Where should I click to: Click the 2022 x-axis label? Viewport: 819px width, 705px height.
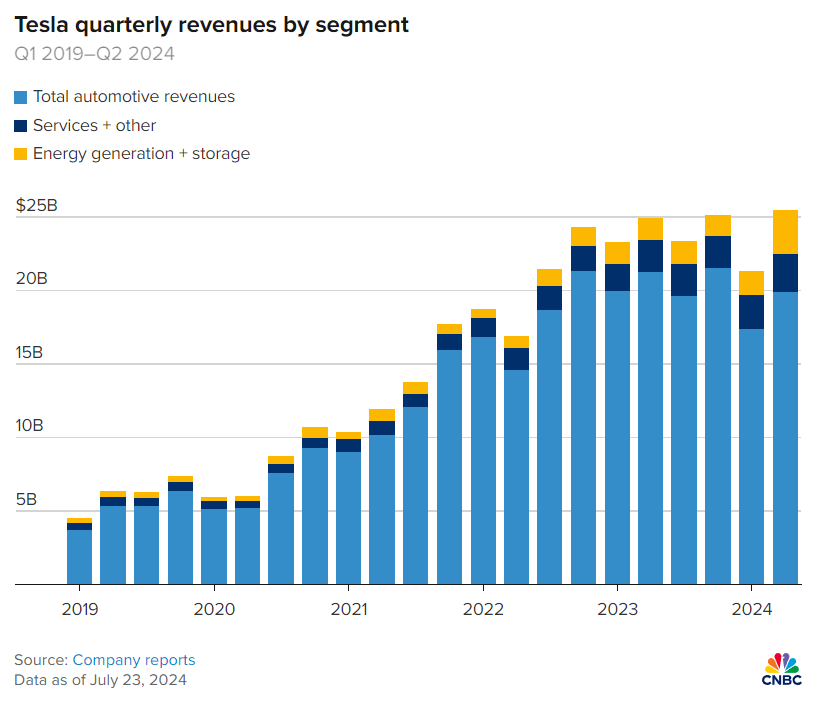[483, 609]
